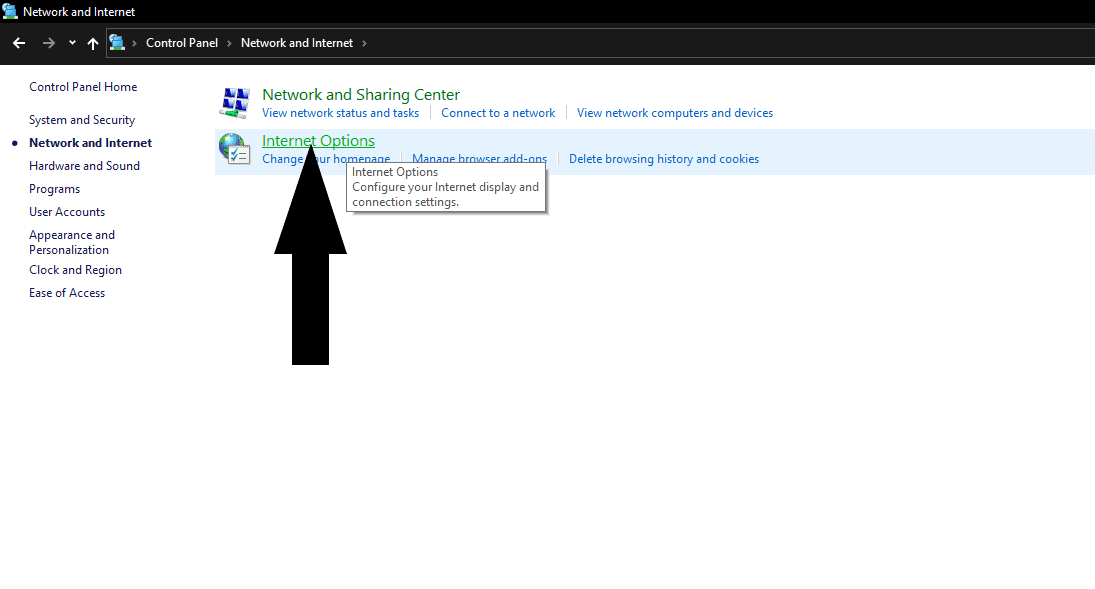
Task: Click Manage browser add-ons
Action: click(x=479, y=159)
